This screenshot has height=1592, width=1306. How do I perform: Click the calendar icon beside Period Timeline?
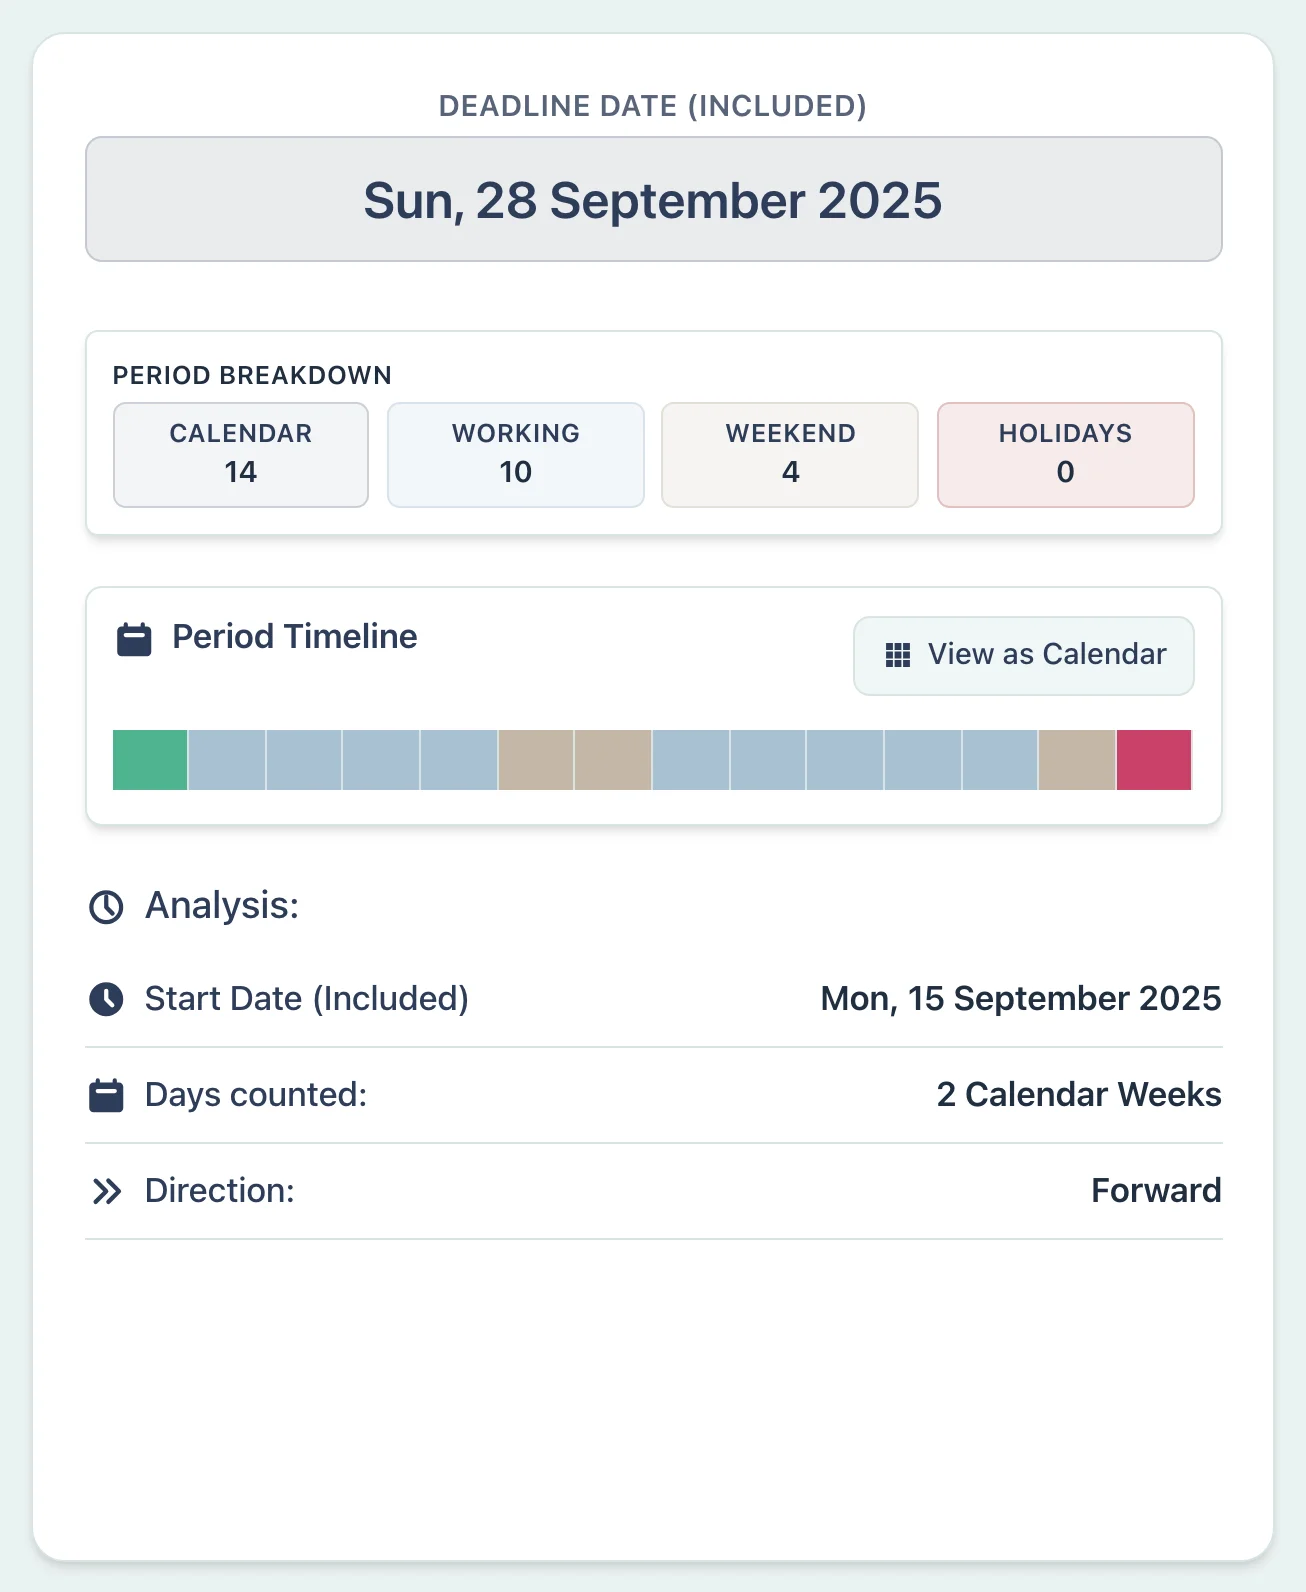(x=134, y=637)
